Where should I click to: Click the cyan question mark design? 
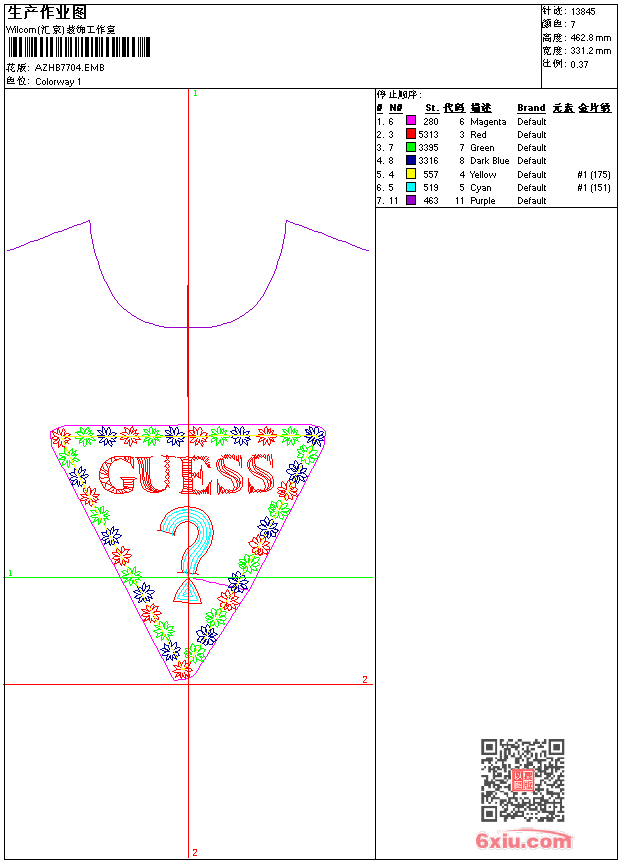tap(187, 540)
